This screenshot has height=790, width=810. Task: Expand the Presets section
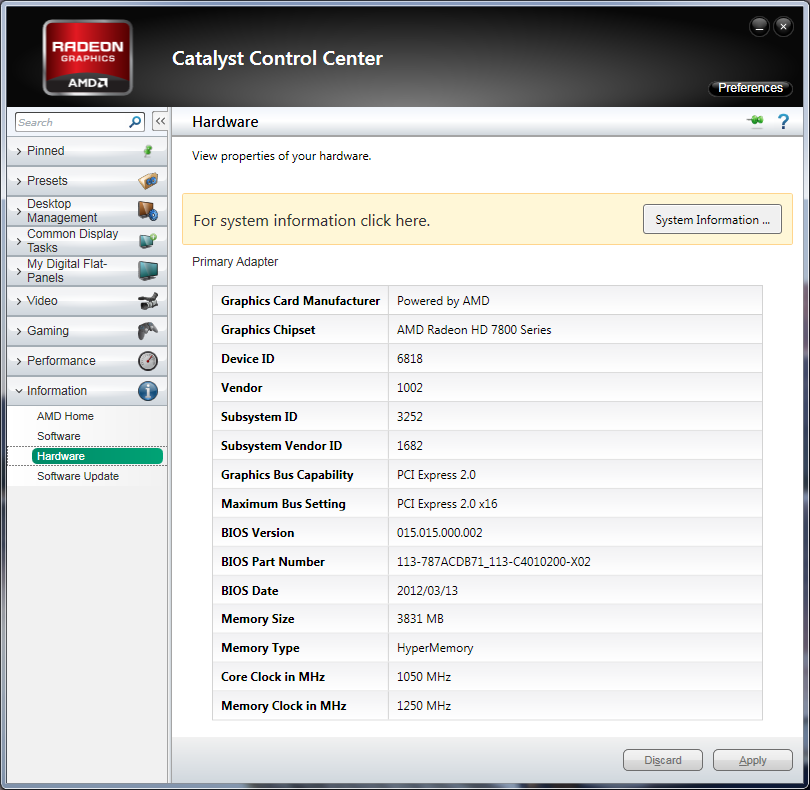(87, 181)
